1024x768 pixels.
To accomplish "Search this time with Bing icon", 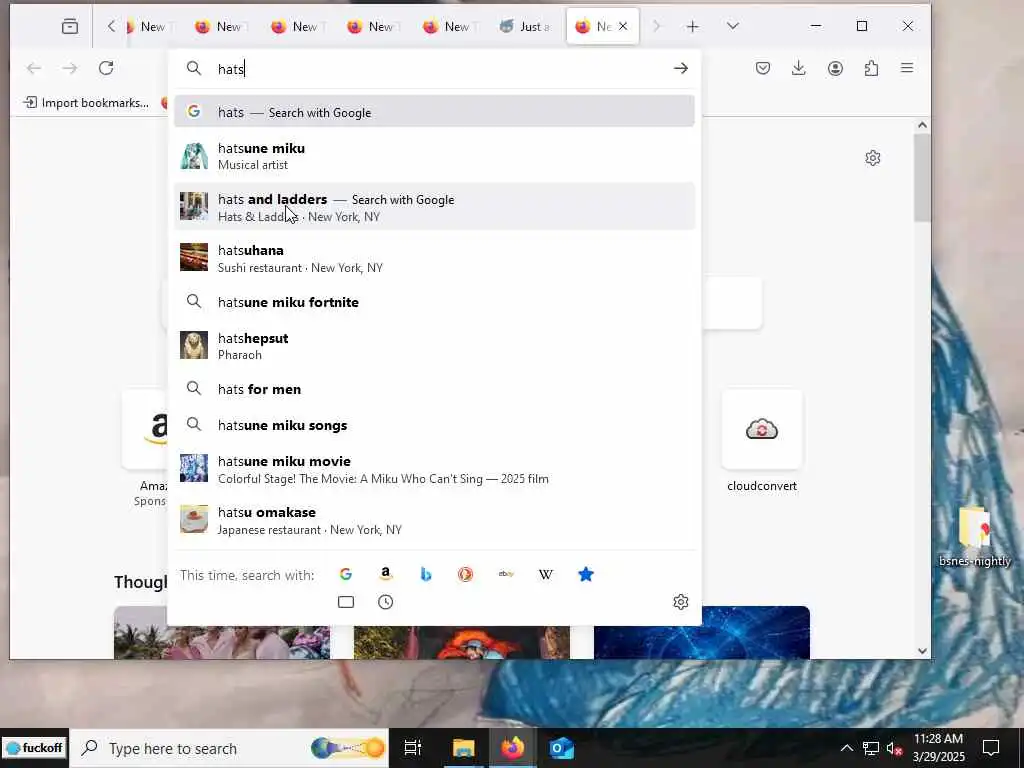I will pos(426,574).
